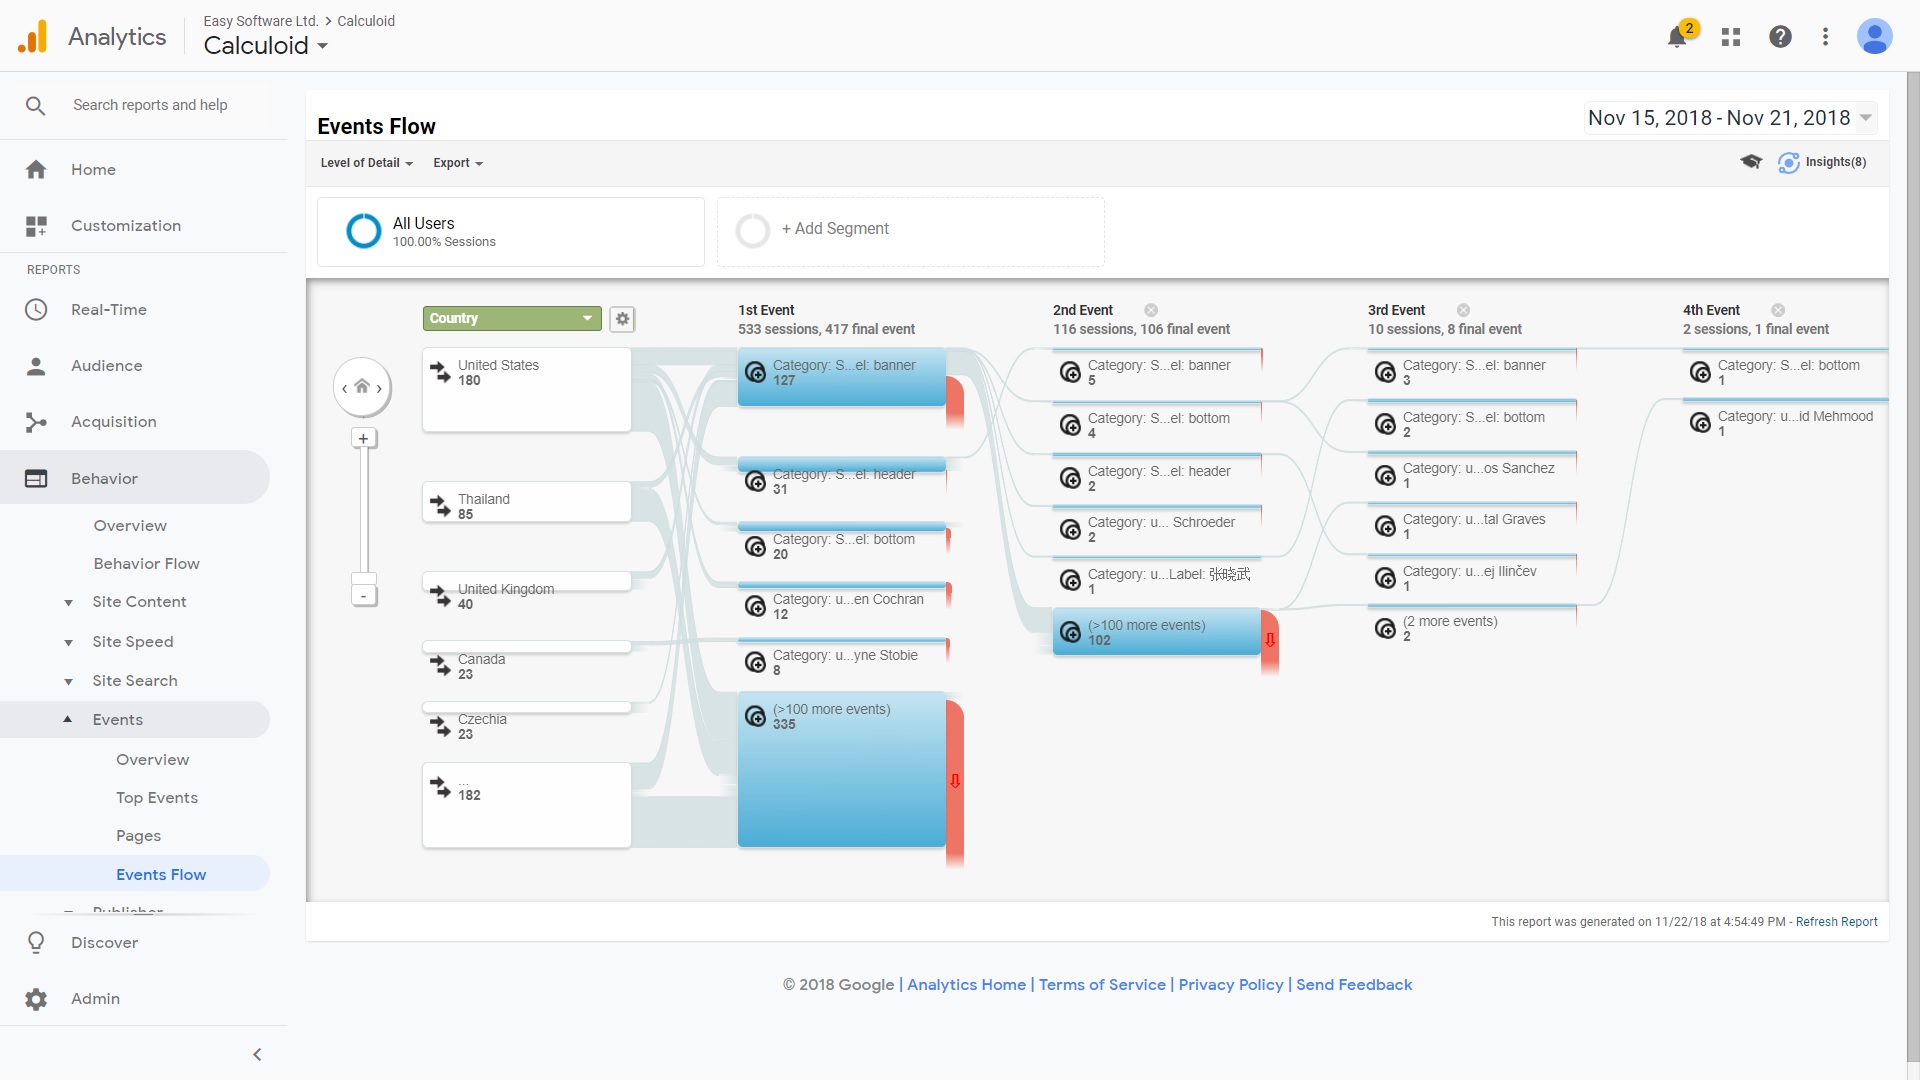The height and width of the screenshot is (1080, 1920).
Task: Click the help question mark icon
Action: (x=1779, y=36)
